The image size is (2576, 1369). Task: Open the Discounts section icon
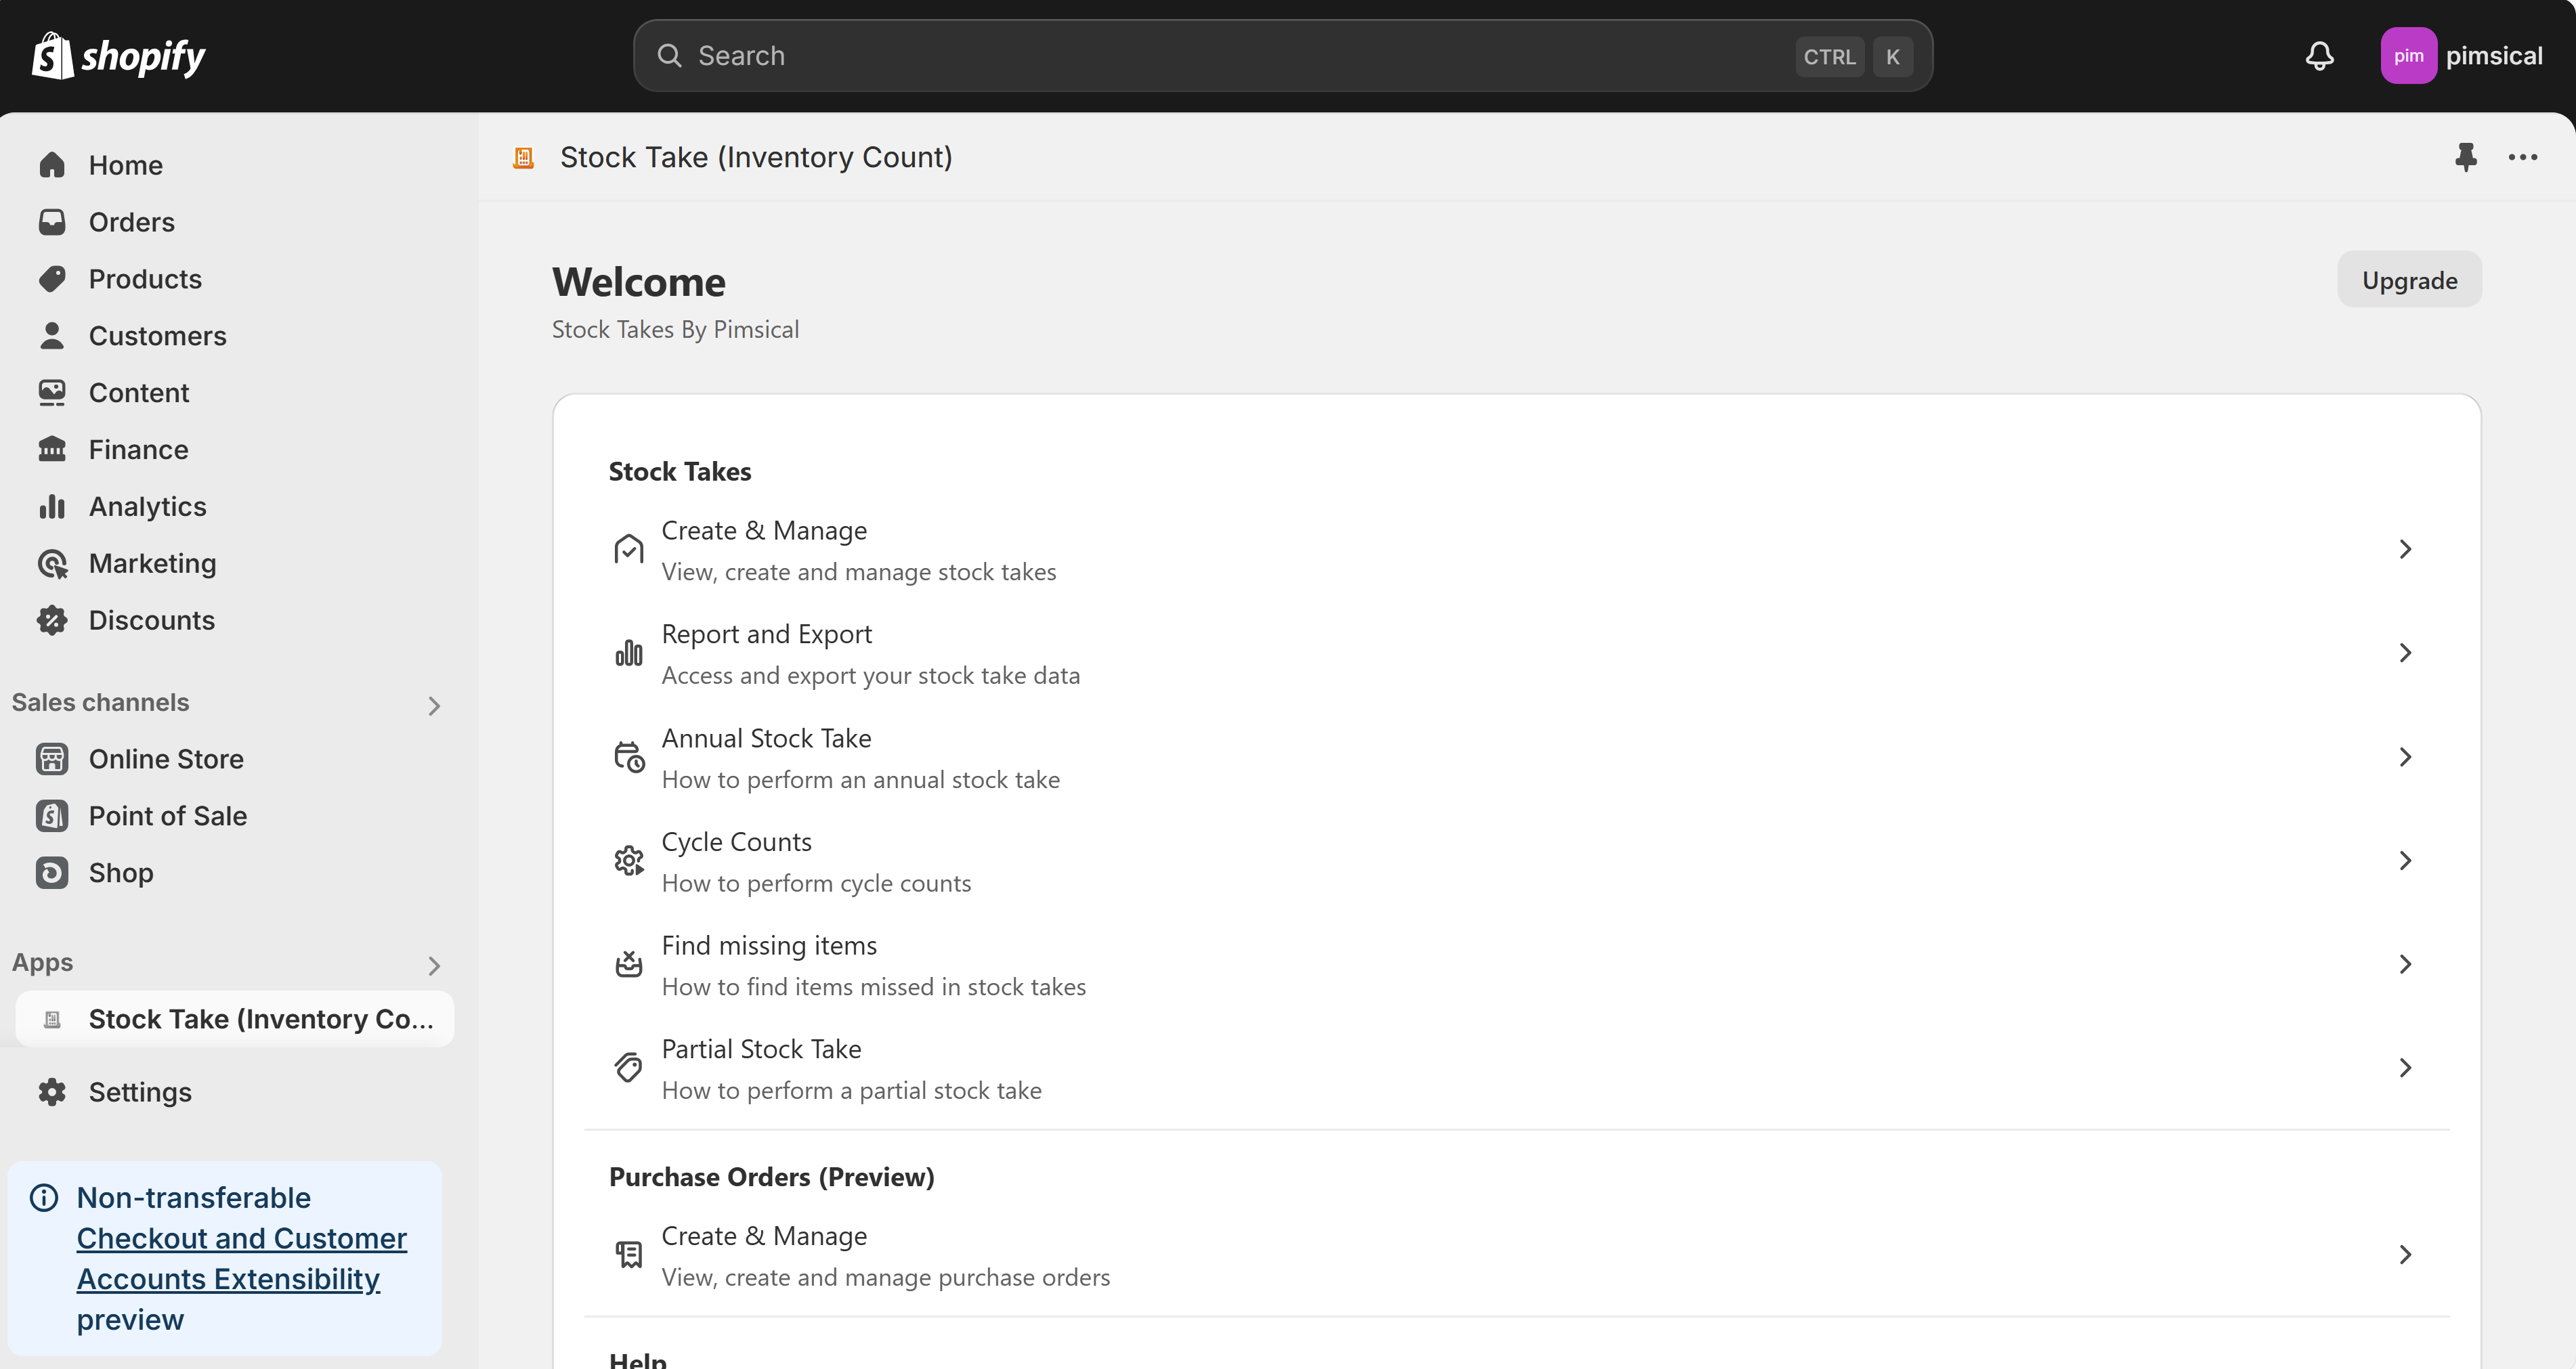[x=52, y=620]
